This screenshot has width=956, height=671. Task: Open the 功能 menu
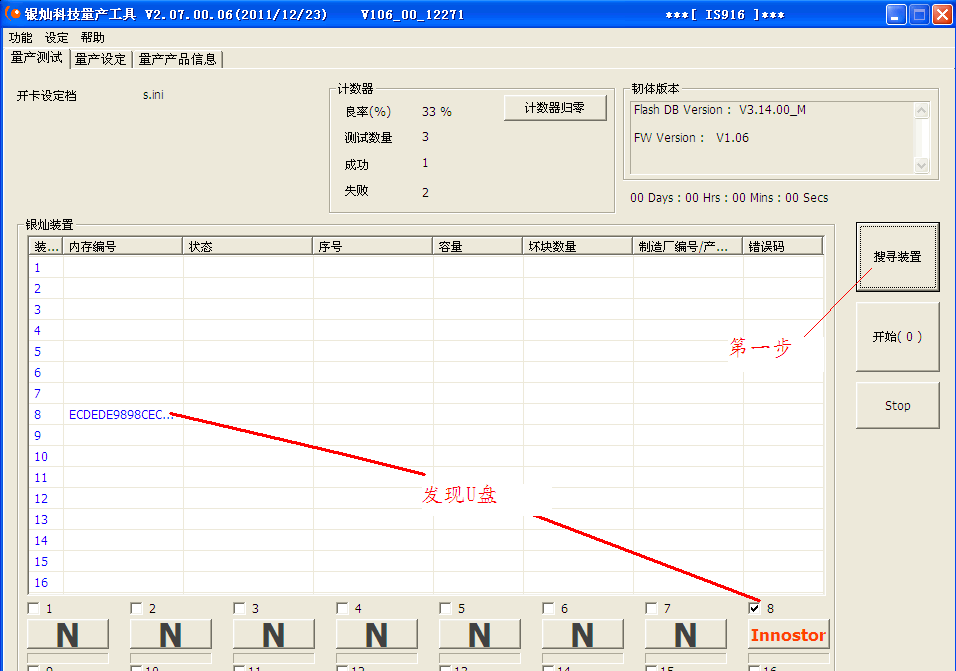[x=20, y=38]
